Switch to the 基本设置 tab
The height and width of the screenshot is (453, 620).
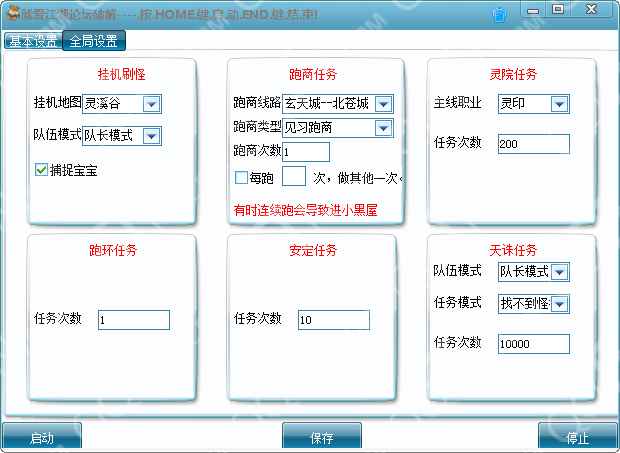pyautogui.click(x=34, y=41)
